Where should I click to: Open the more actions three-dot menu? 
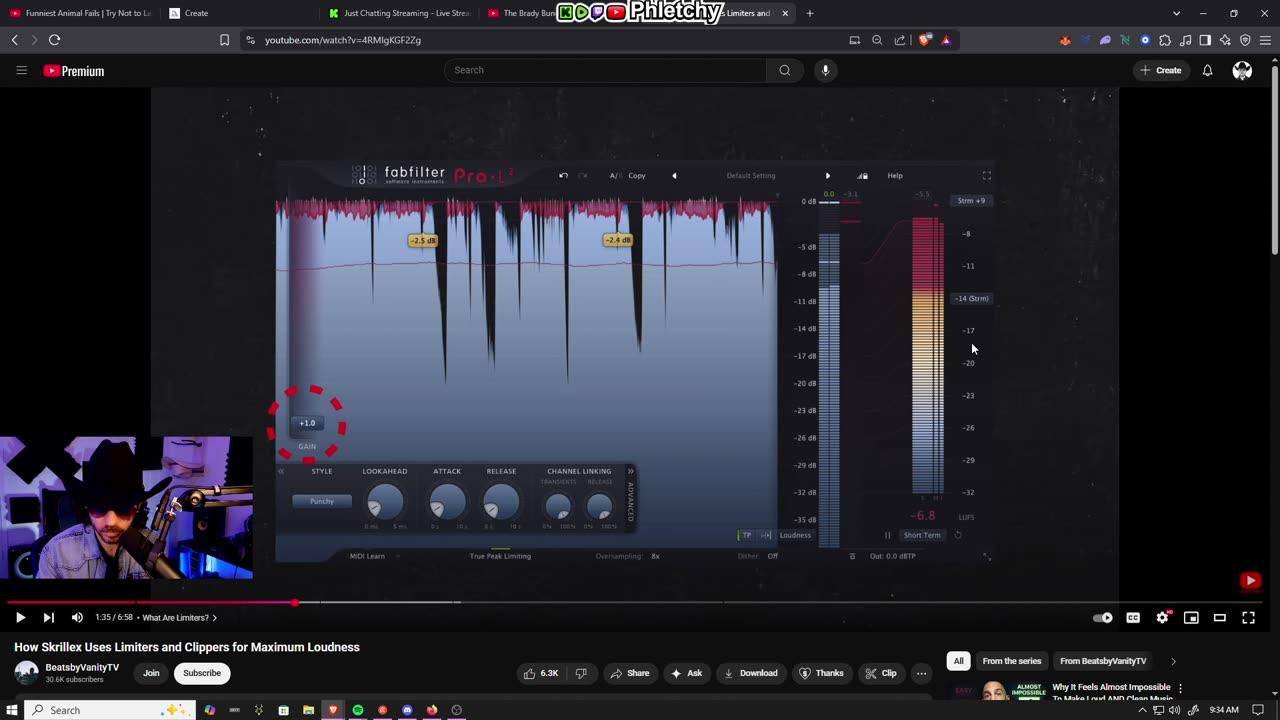[922, 673]
